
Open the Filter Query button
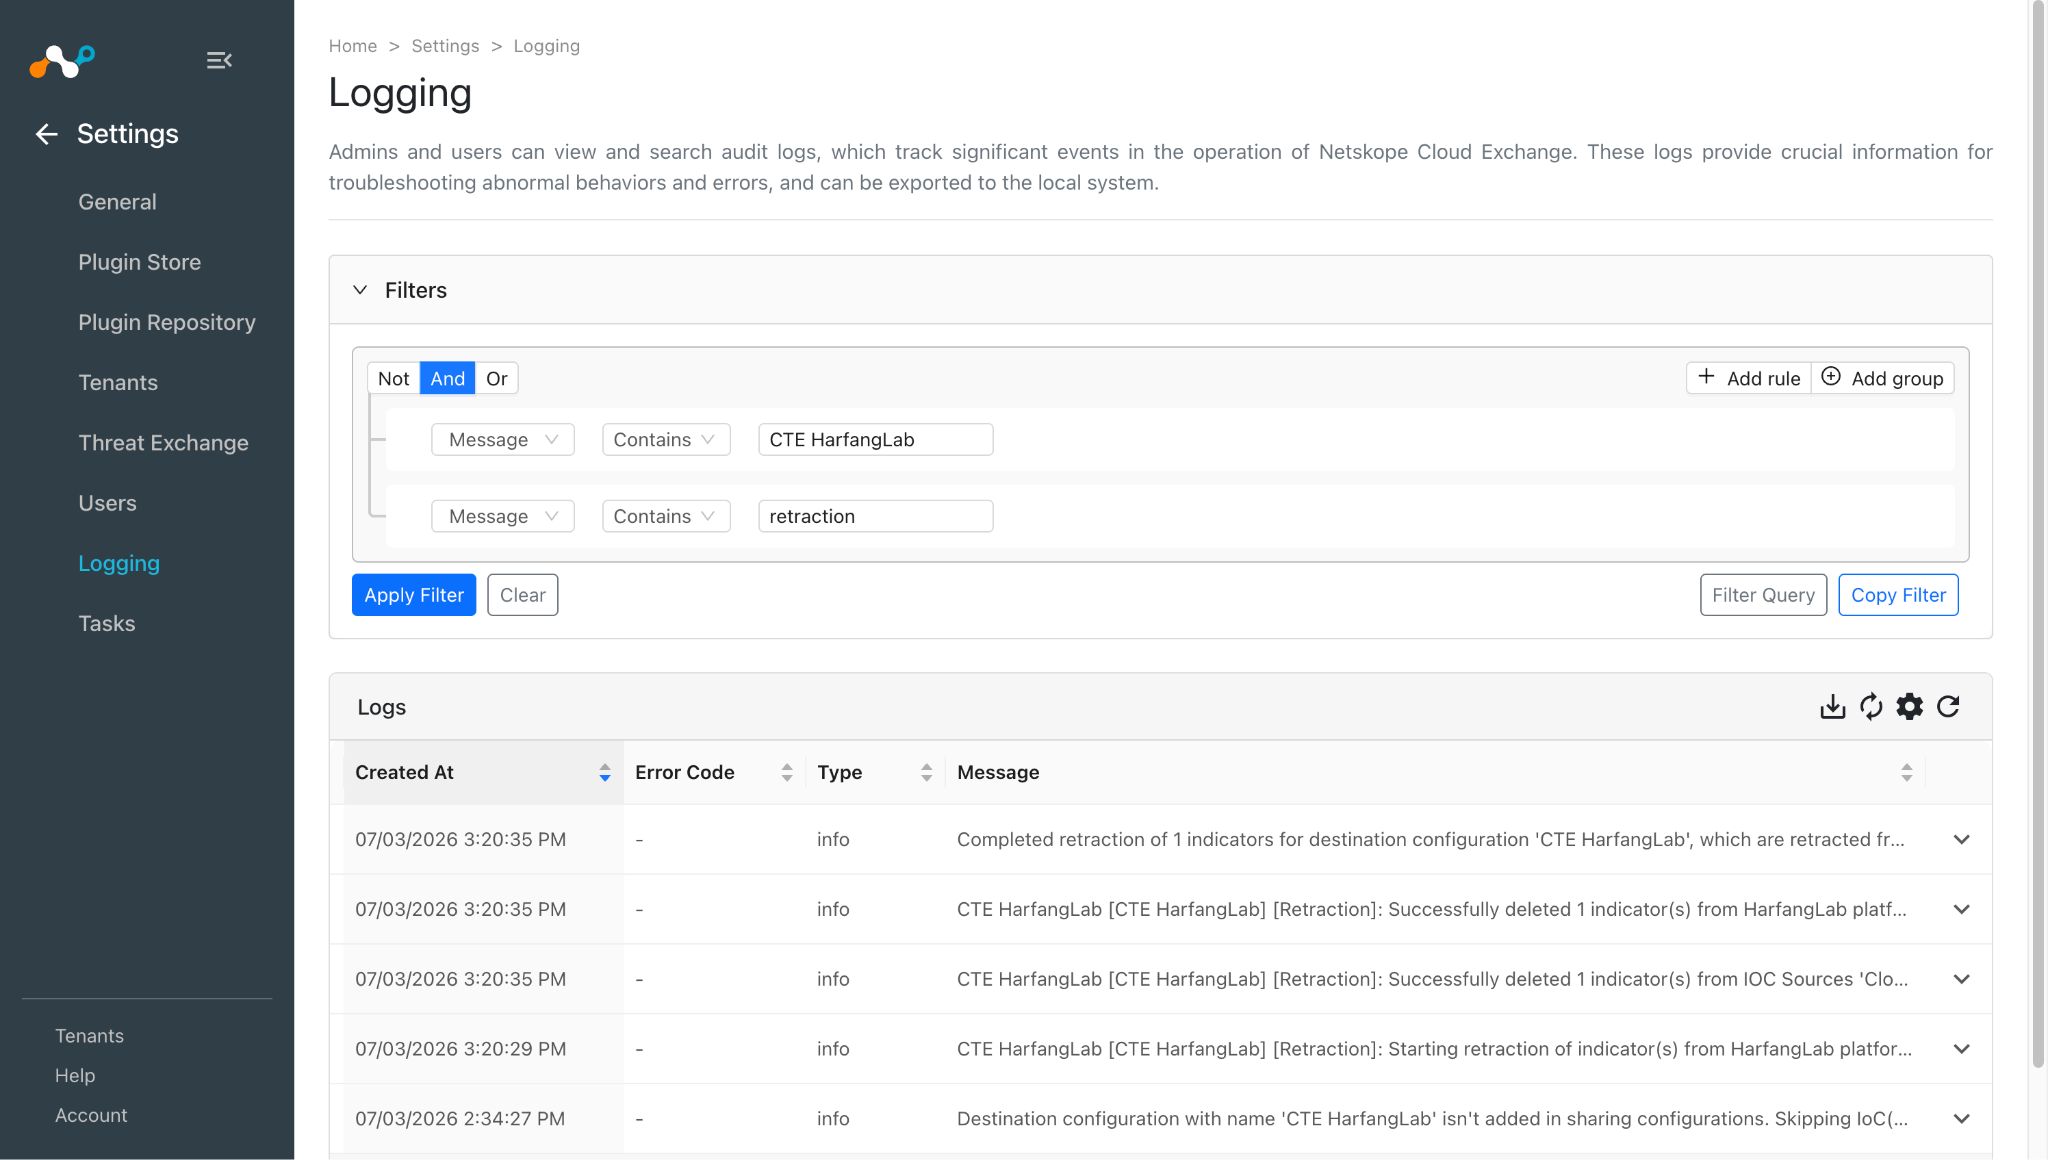coord(1763,595)
